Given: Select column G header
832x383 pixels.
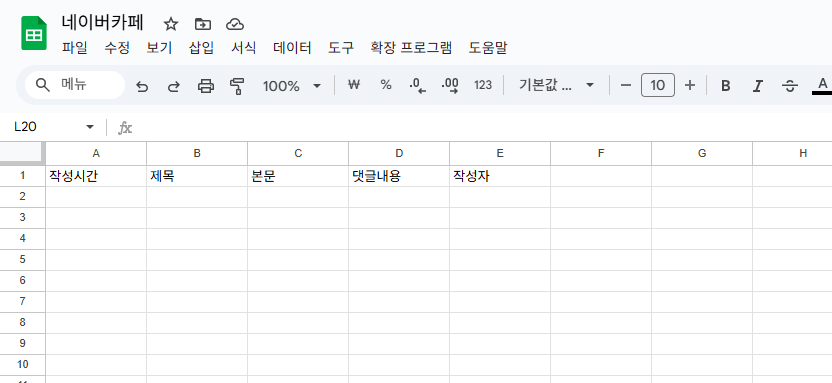Looking at the screenshot, I should (x=702, y=153).
